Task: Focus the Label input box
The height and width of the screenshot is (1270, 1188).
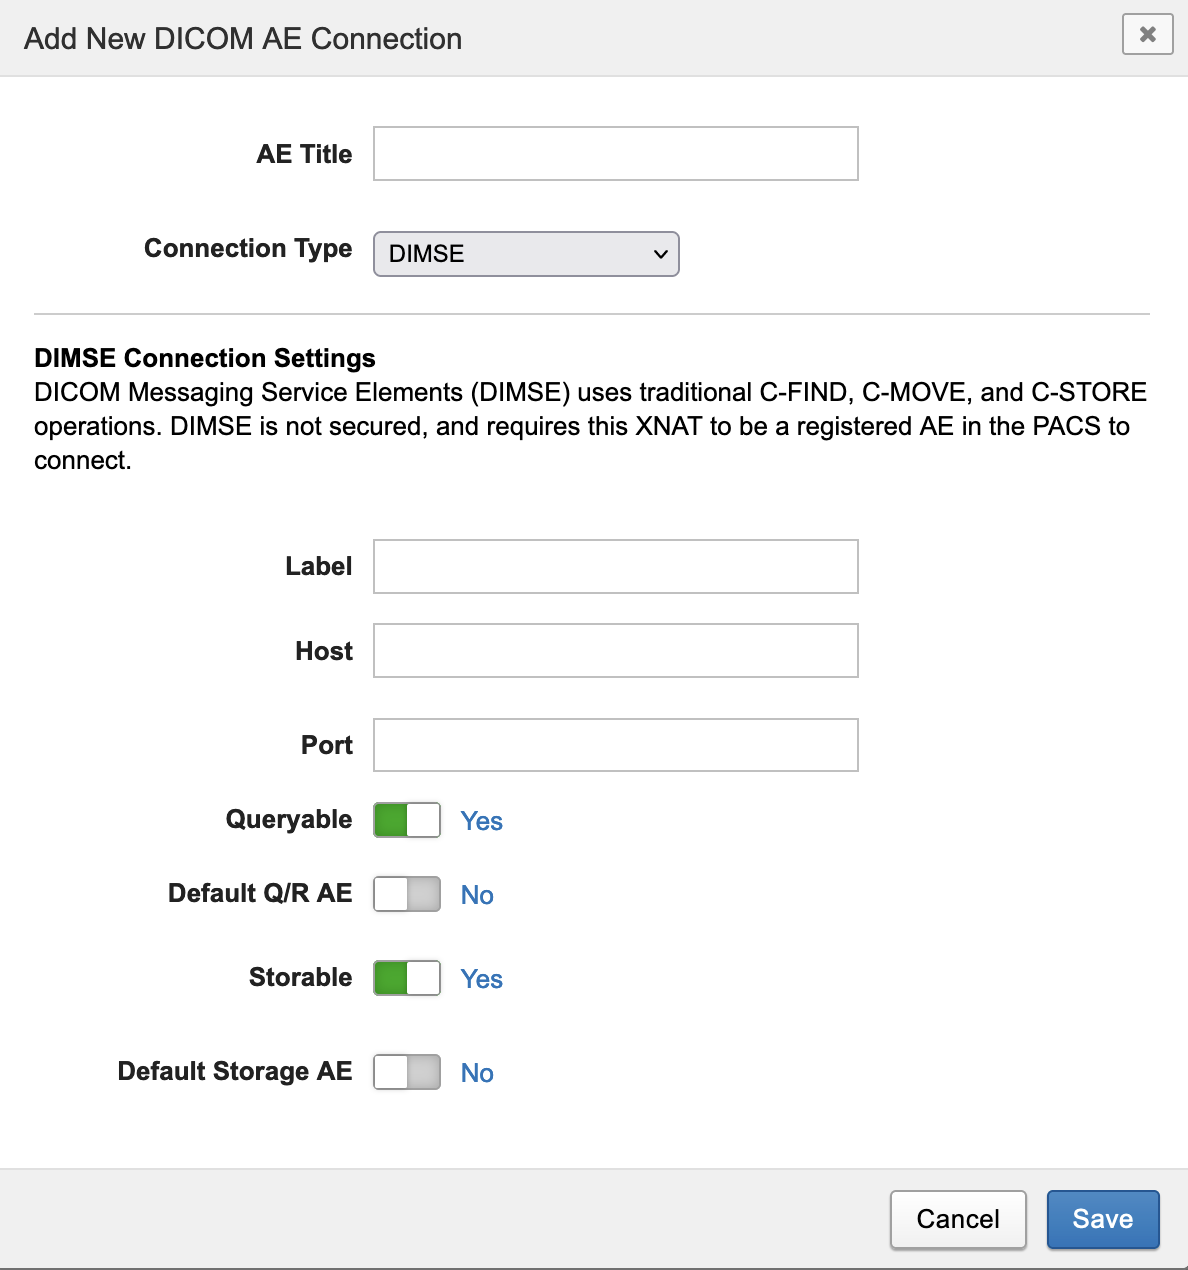Action: coord(615,567)
